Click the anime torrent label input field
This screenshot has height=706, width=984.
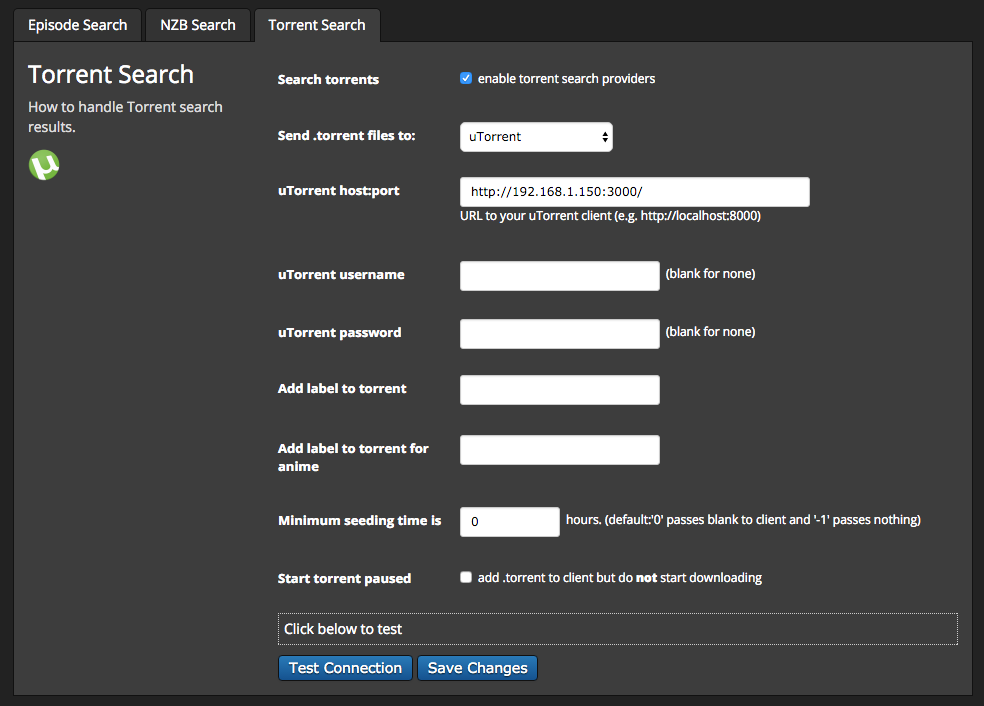point(559,450)
